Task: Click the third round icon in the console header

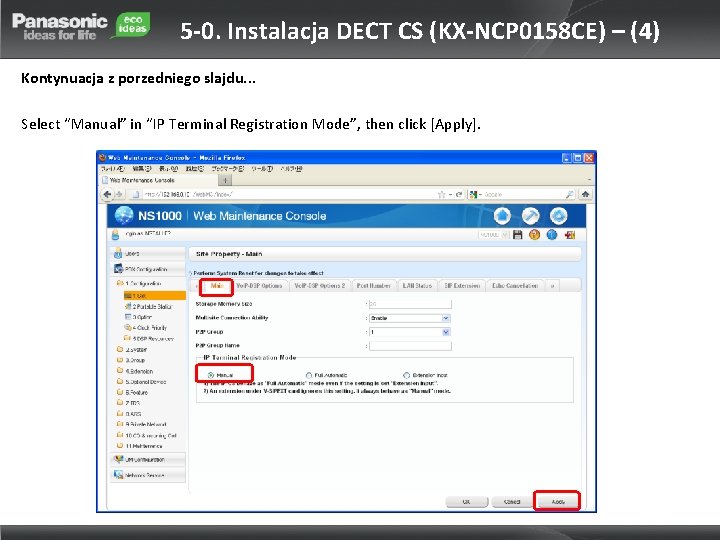Action: tap(558, 216)
